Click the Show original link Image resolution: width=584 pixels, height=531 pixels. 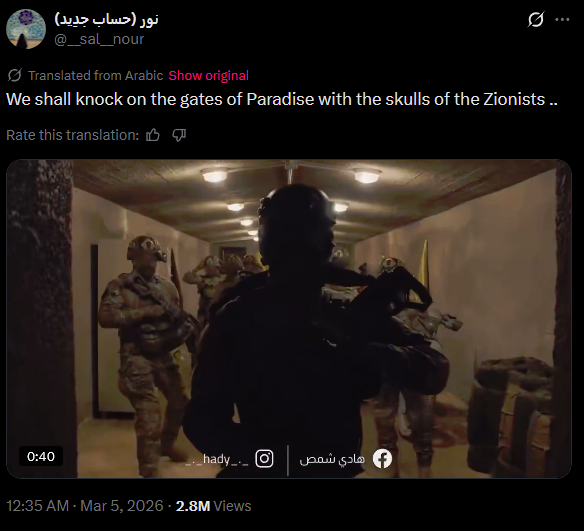208,76
